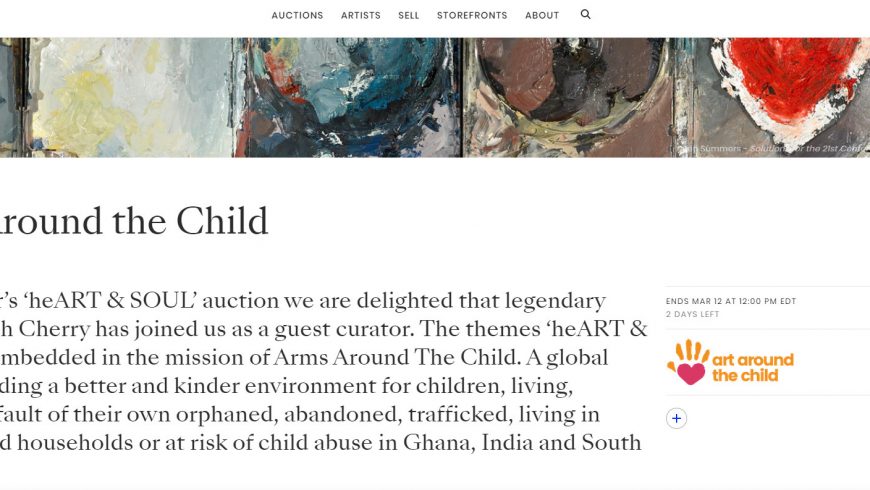
Task: Click the 'heART & SOUL' auction description line
Action: tap(300, 300)
